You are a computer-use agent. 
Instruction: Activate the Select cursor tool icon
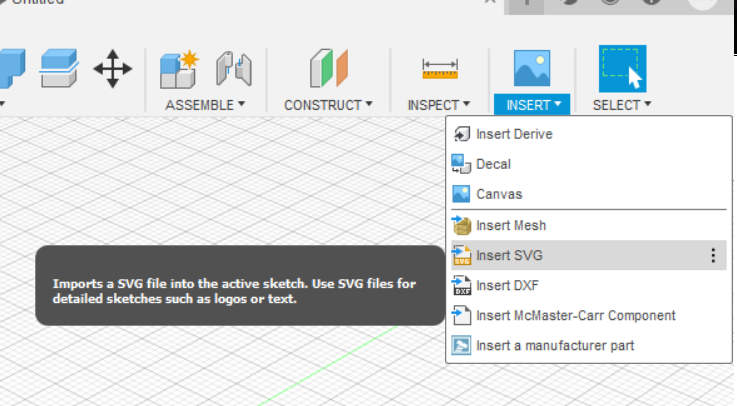[x=622, y=68]
